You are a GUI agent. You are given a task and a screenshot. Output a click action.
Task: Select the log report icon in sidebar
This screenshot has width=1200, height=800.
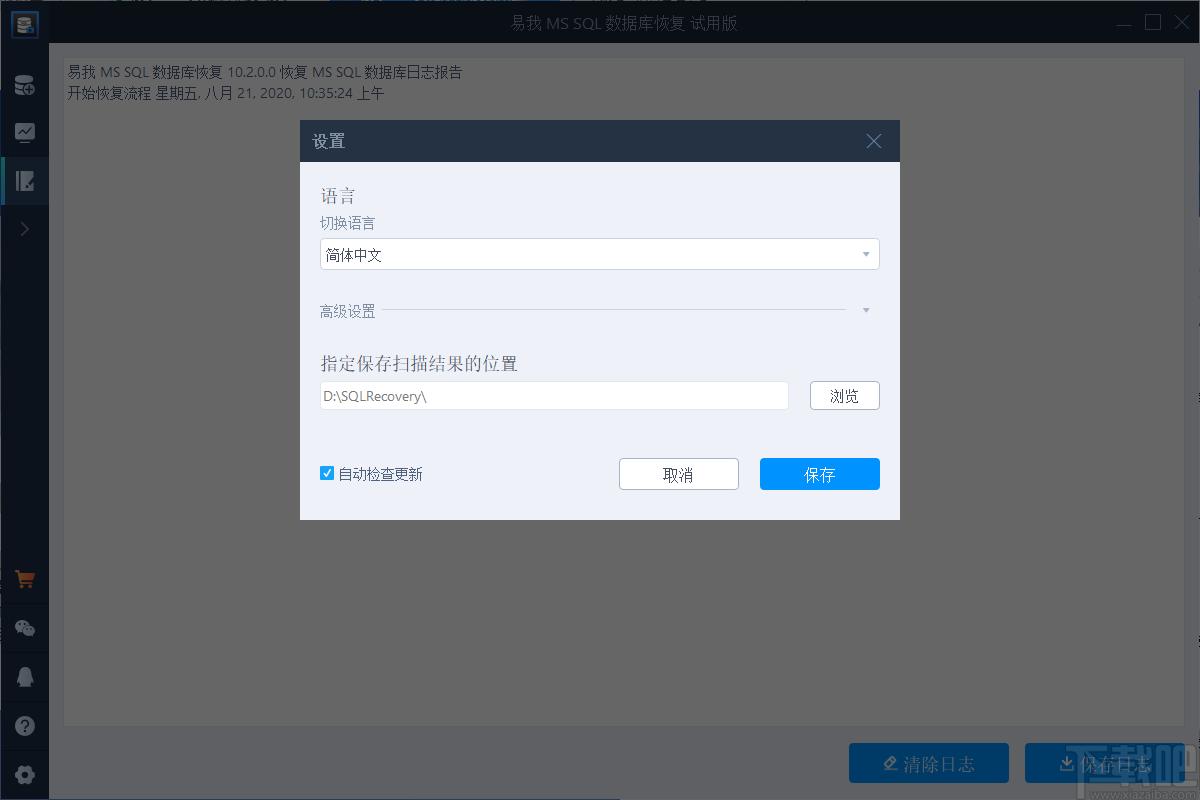[25, 181]
